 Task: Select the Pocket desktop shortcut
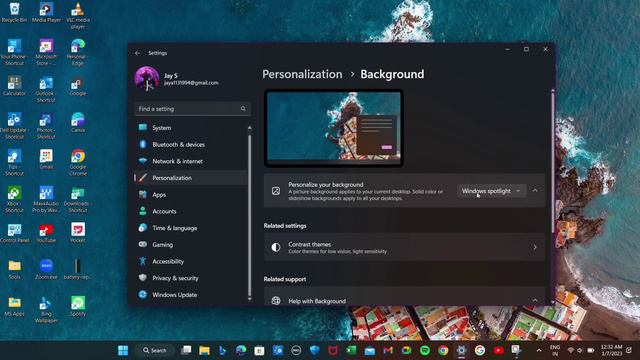78,232
